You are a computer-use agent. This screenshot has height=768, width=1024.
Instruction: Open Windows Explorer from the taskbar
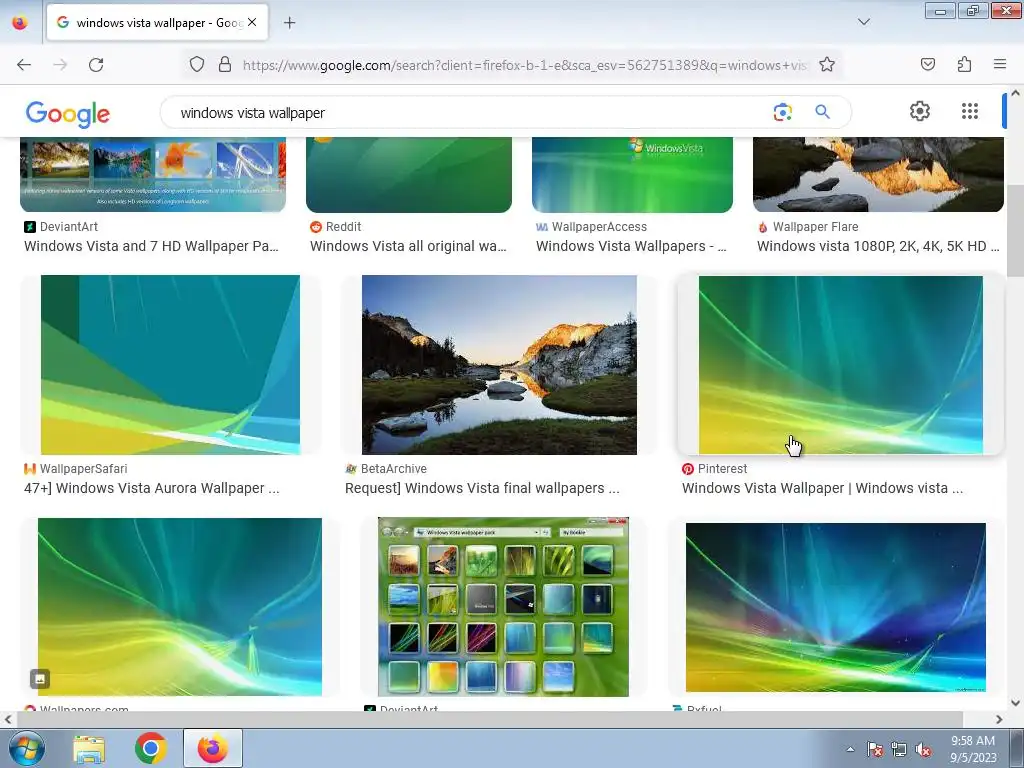(x=89, y=748)
